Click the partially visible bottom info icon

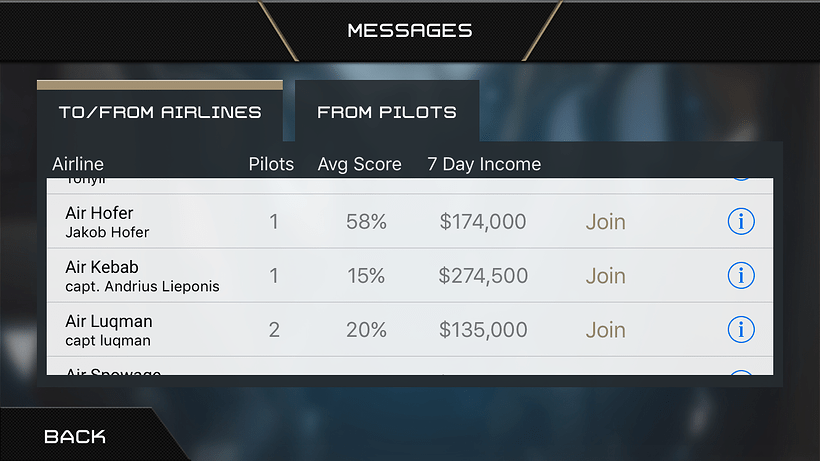741,372
